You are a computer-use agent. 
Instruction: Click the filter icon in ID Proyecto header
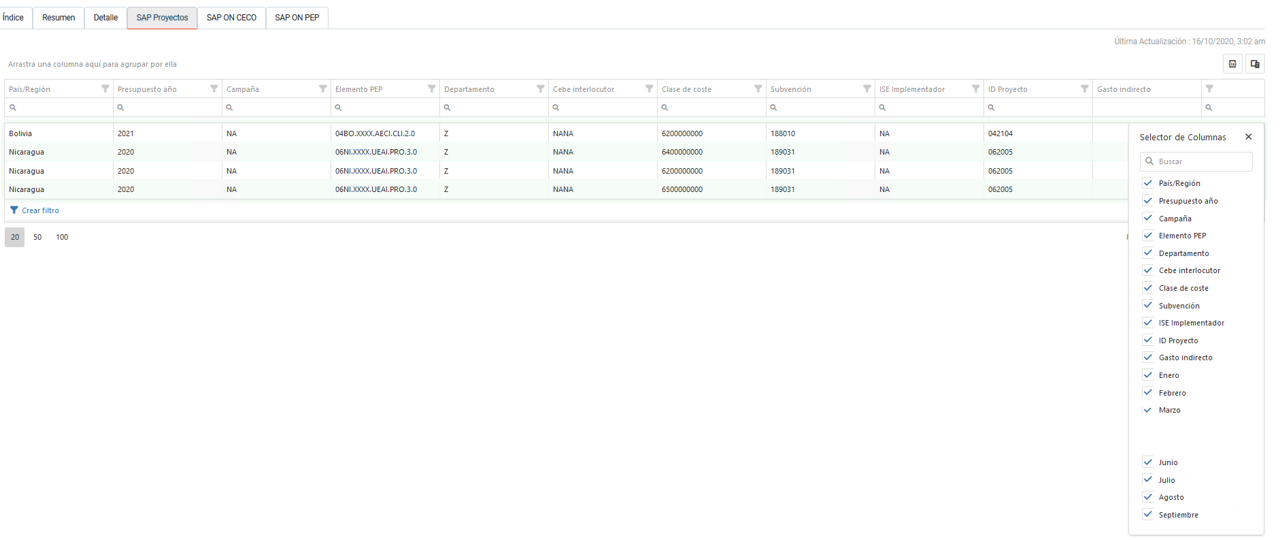(x=1085, y=89)
